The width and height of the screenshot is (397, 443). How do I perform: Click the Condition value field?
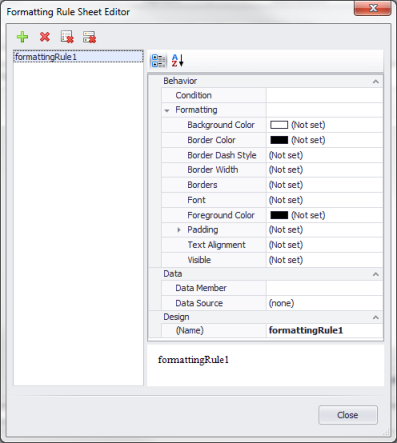(x=324, y=95)
